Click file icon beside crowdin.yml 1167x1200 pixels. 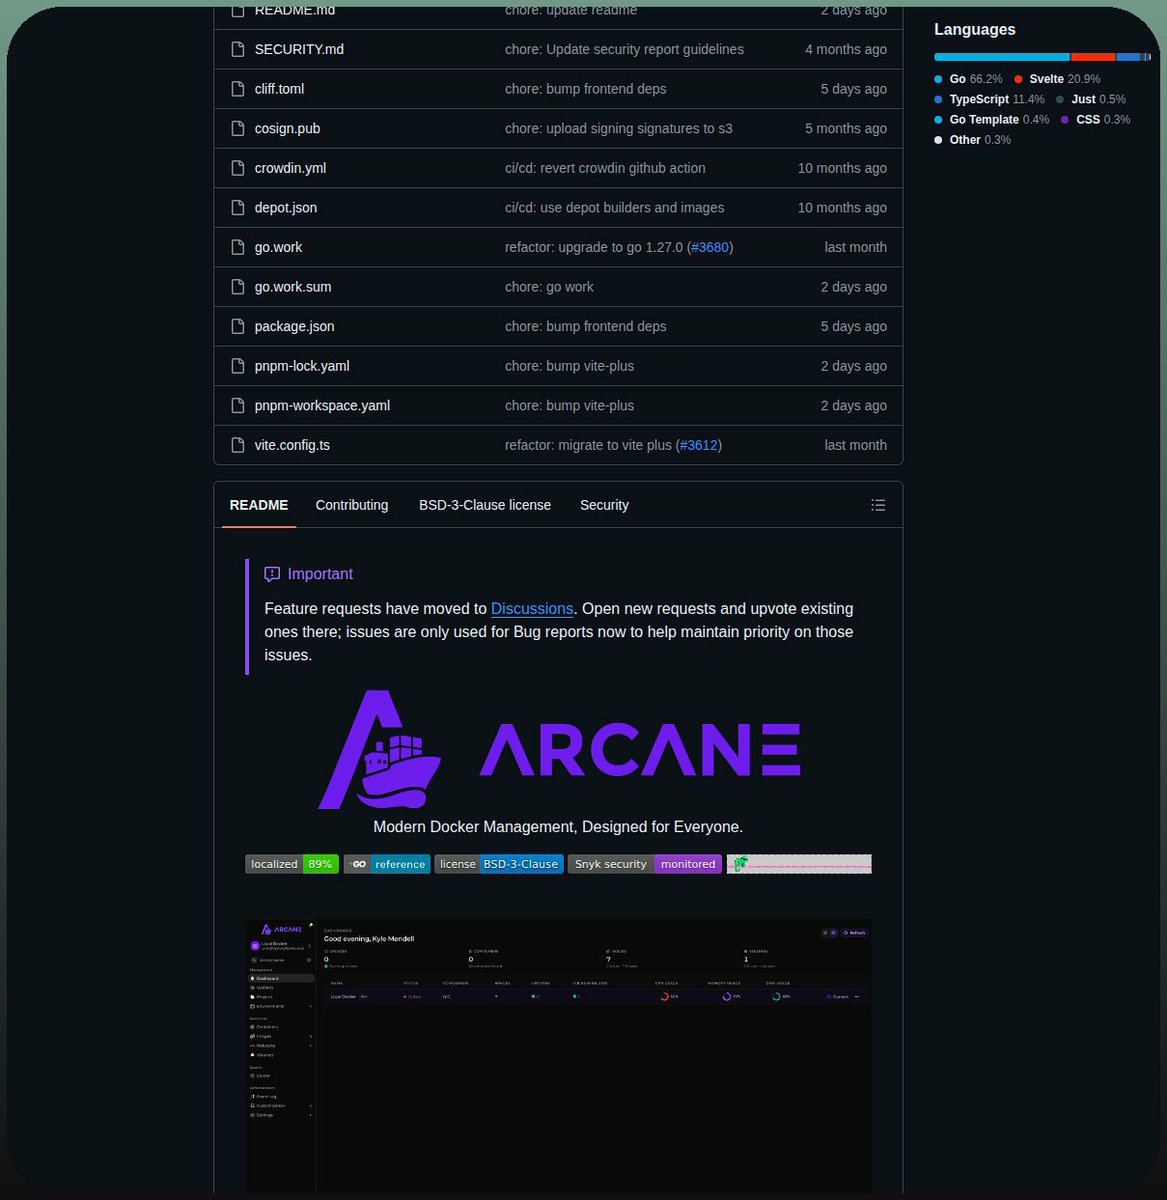(x=237, y=168)
